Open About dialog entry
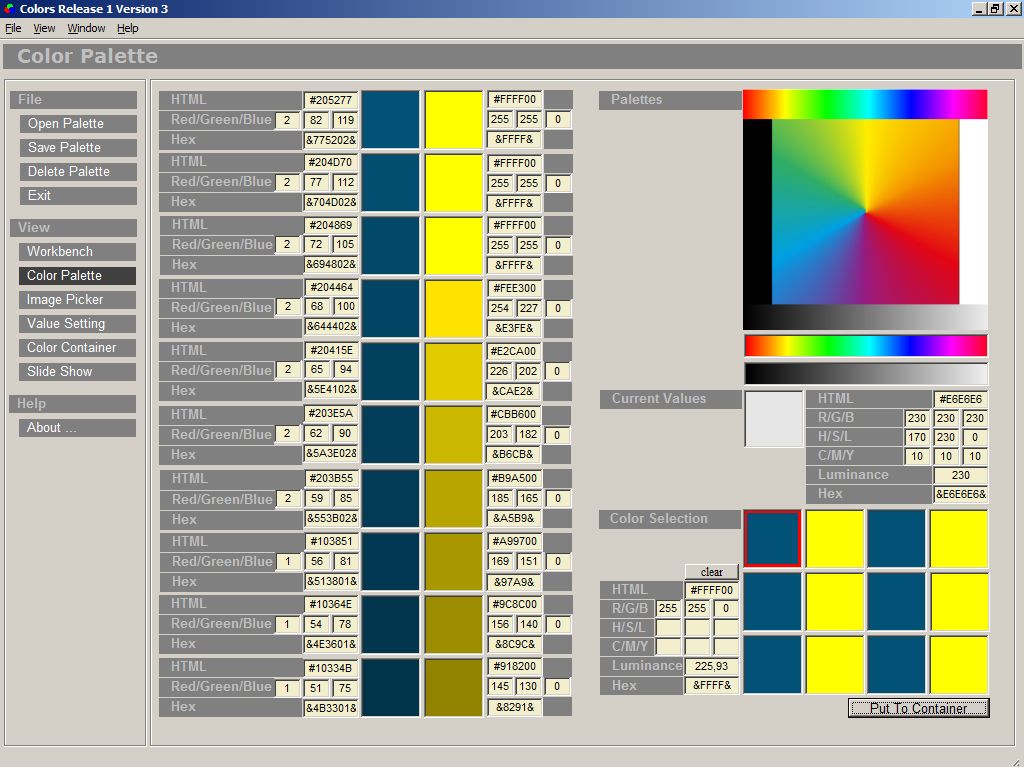1024x768 pixels. (x=77, y=428)
